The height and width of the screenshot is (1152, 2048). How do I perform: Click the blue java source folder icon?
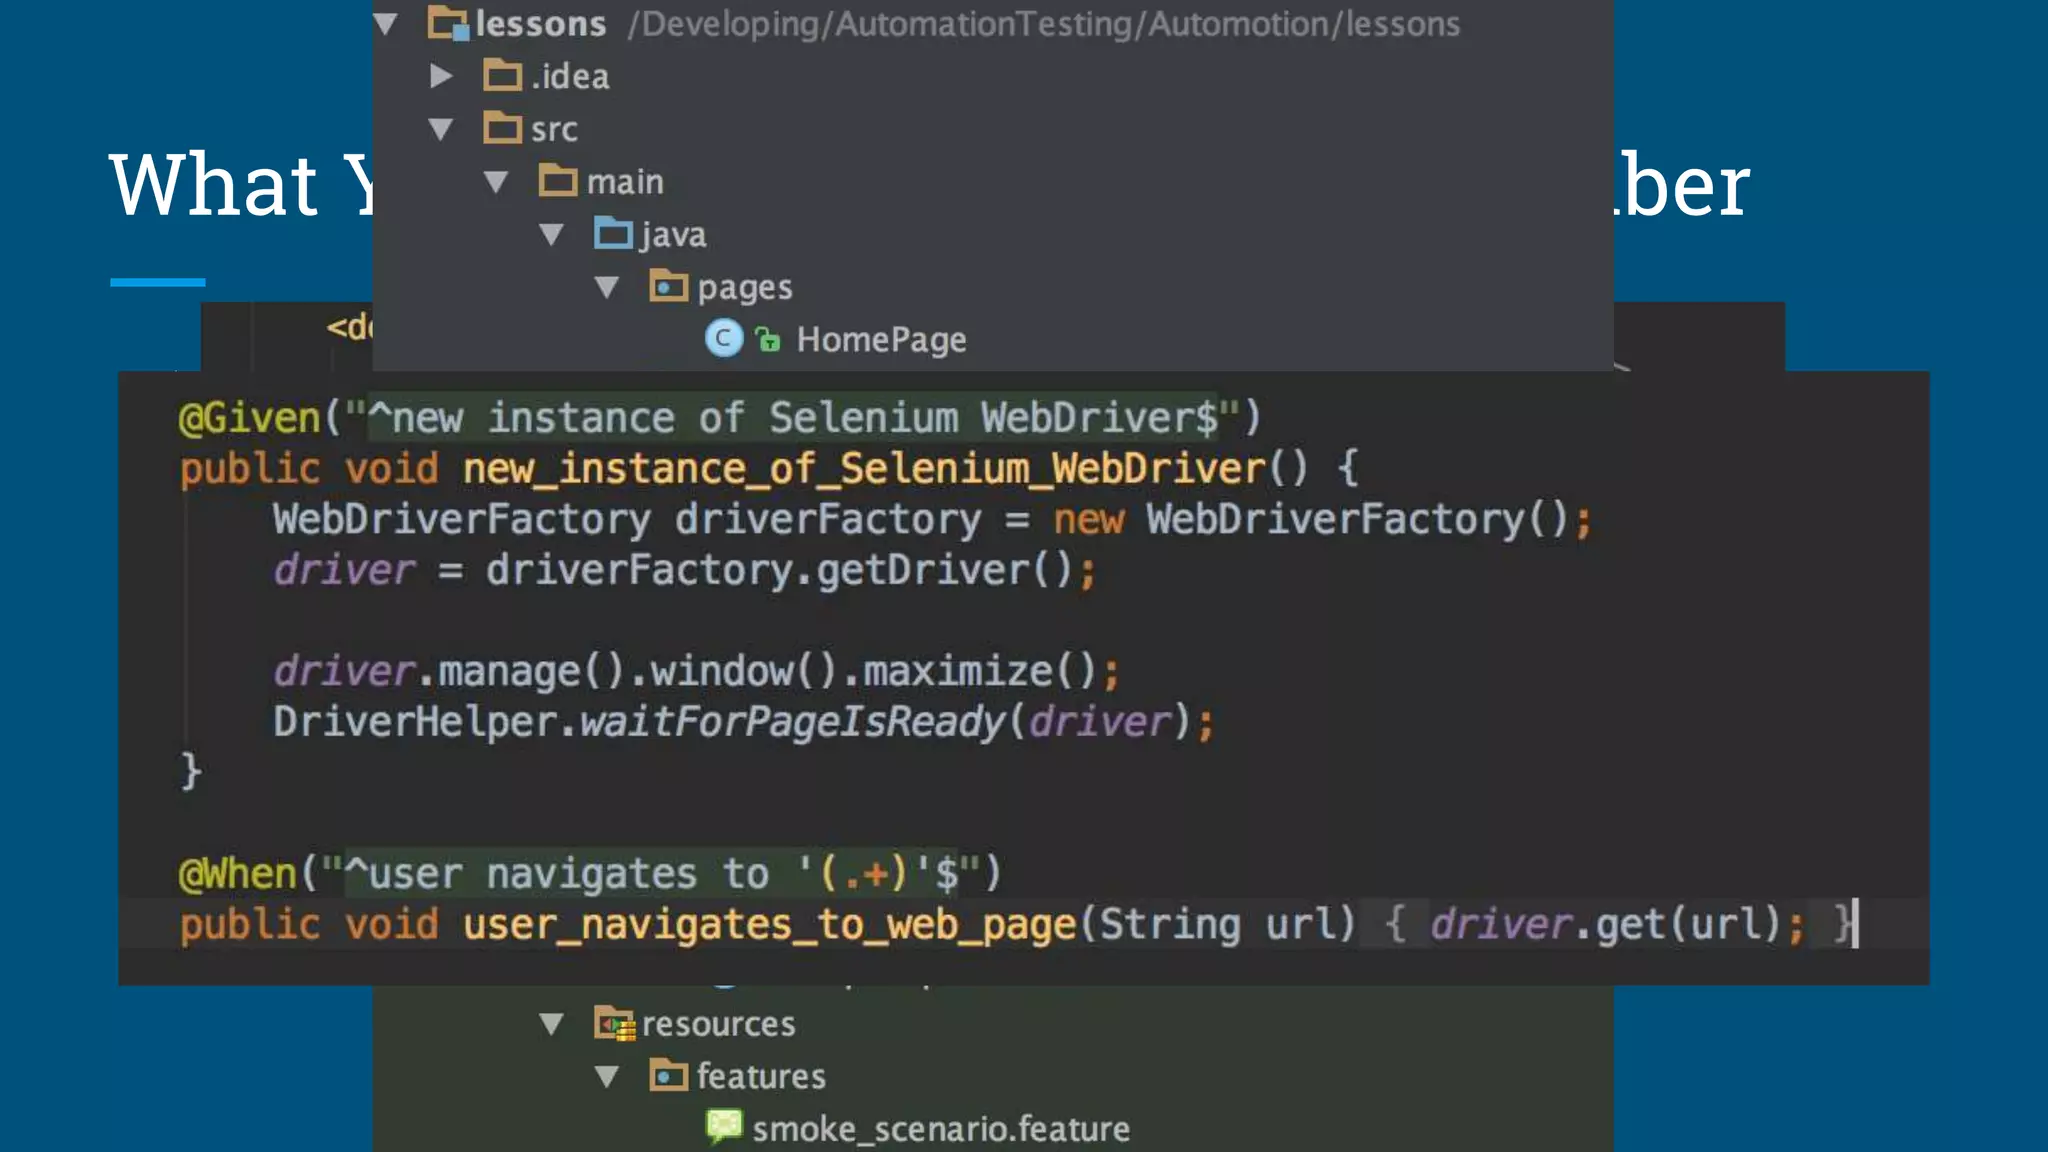point(612,233)
